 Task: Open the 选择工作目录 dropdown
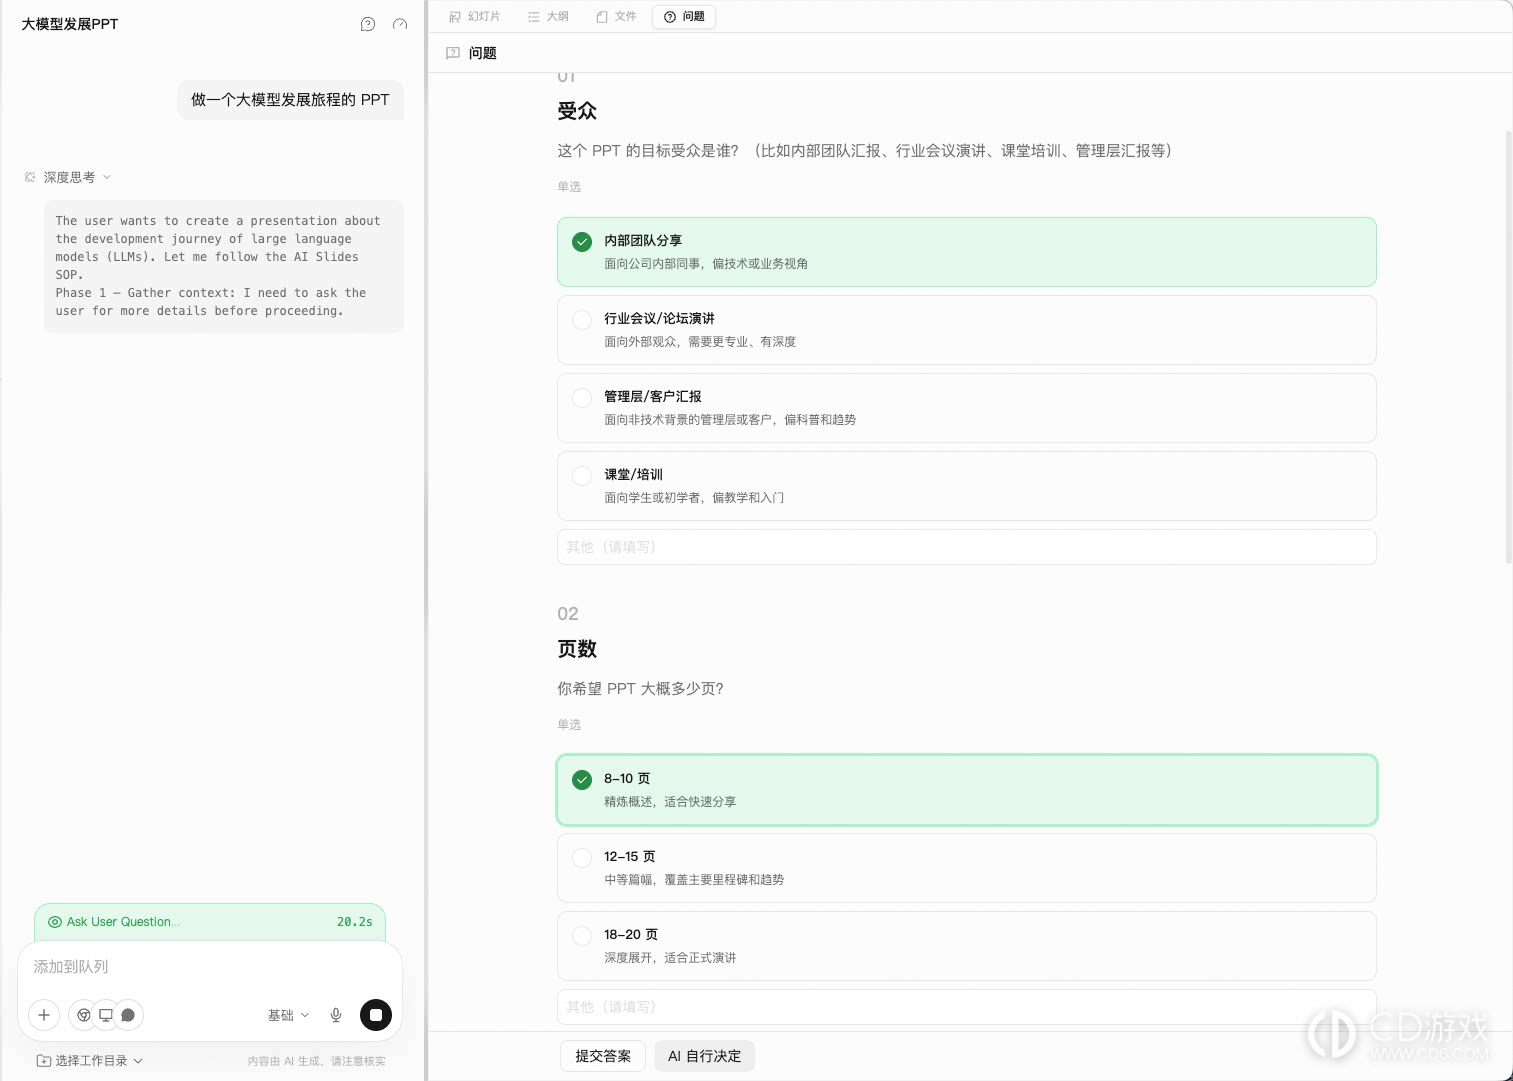[90, 1061]
